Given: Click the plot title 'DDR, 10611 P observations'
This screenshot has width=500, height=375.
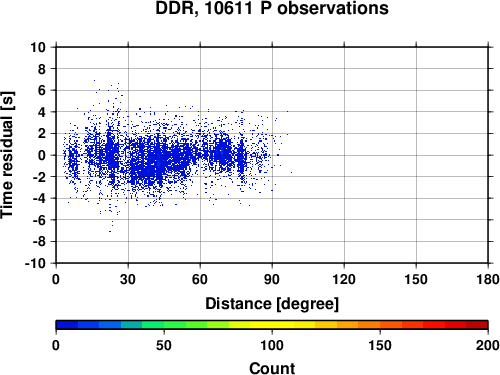Looking at the screenshot, I should (272, 8).
